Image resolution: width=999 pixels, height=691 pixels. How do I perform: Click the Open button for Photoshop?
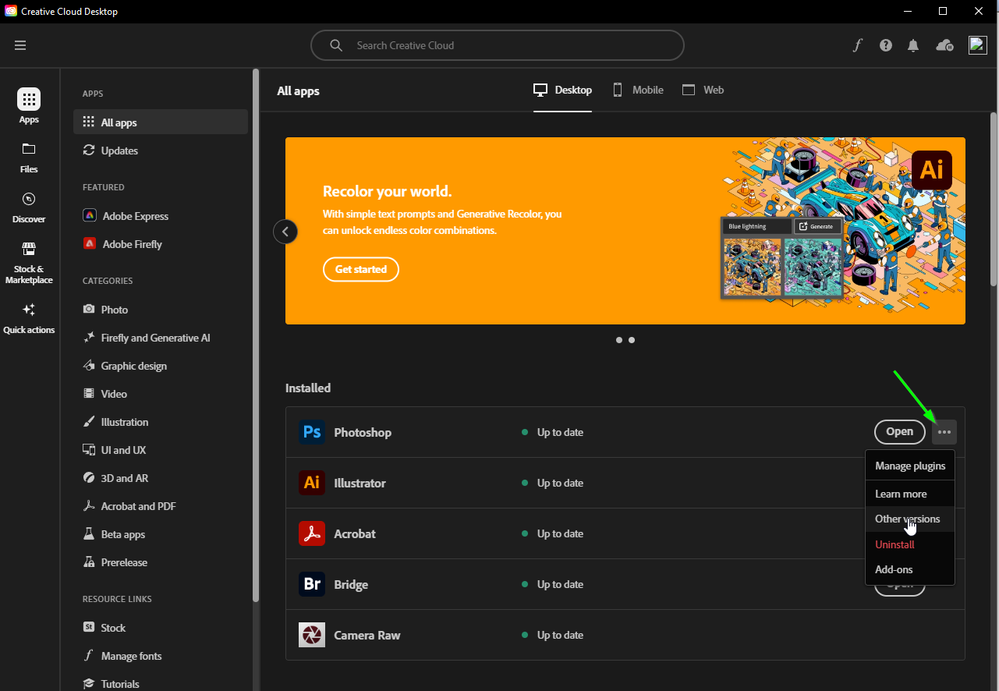click(899, 432)
